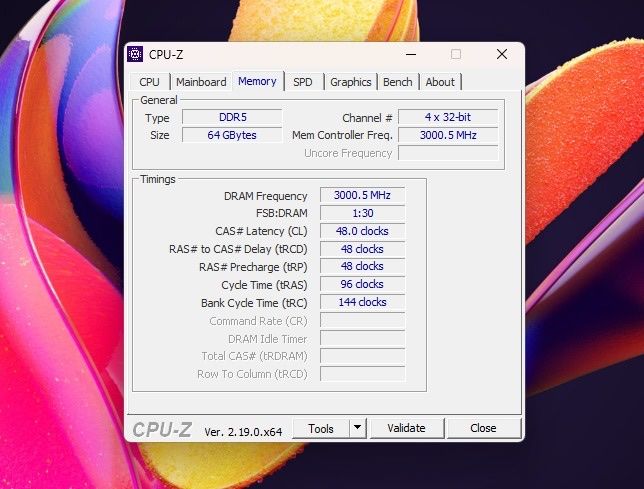Click the RAS# Precharge (tRP) label

pos(253,267)
